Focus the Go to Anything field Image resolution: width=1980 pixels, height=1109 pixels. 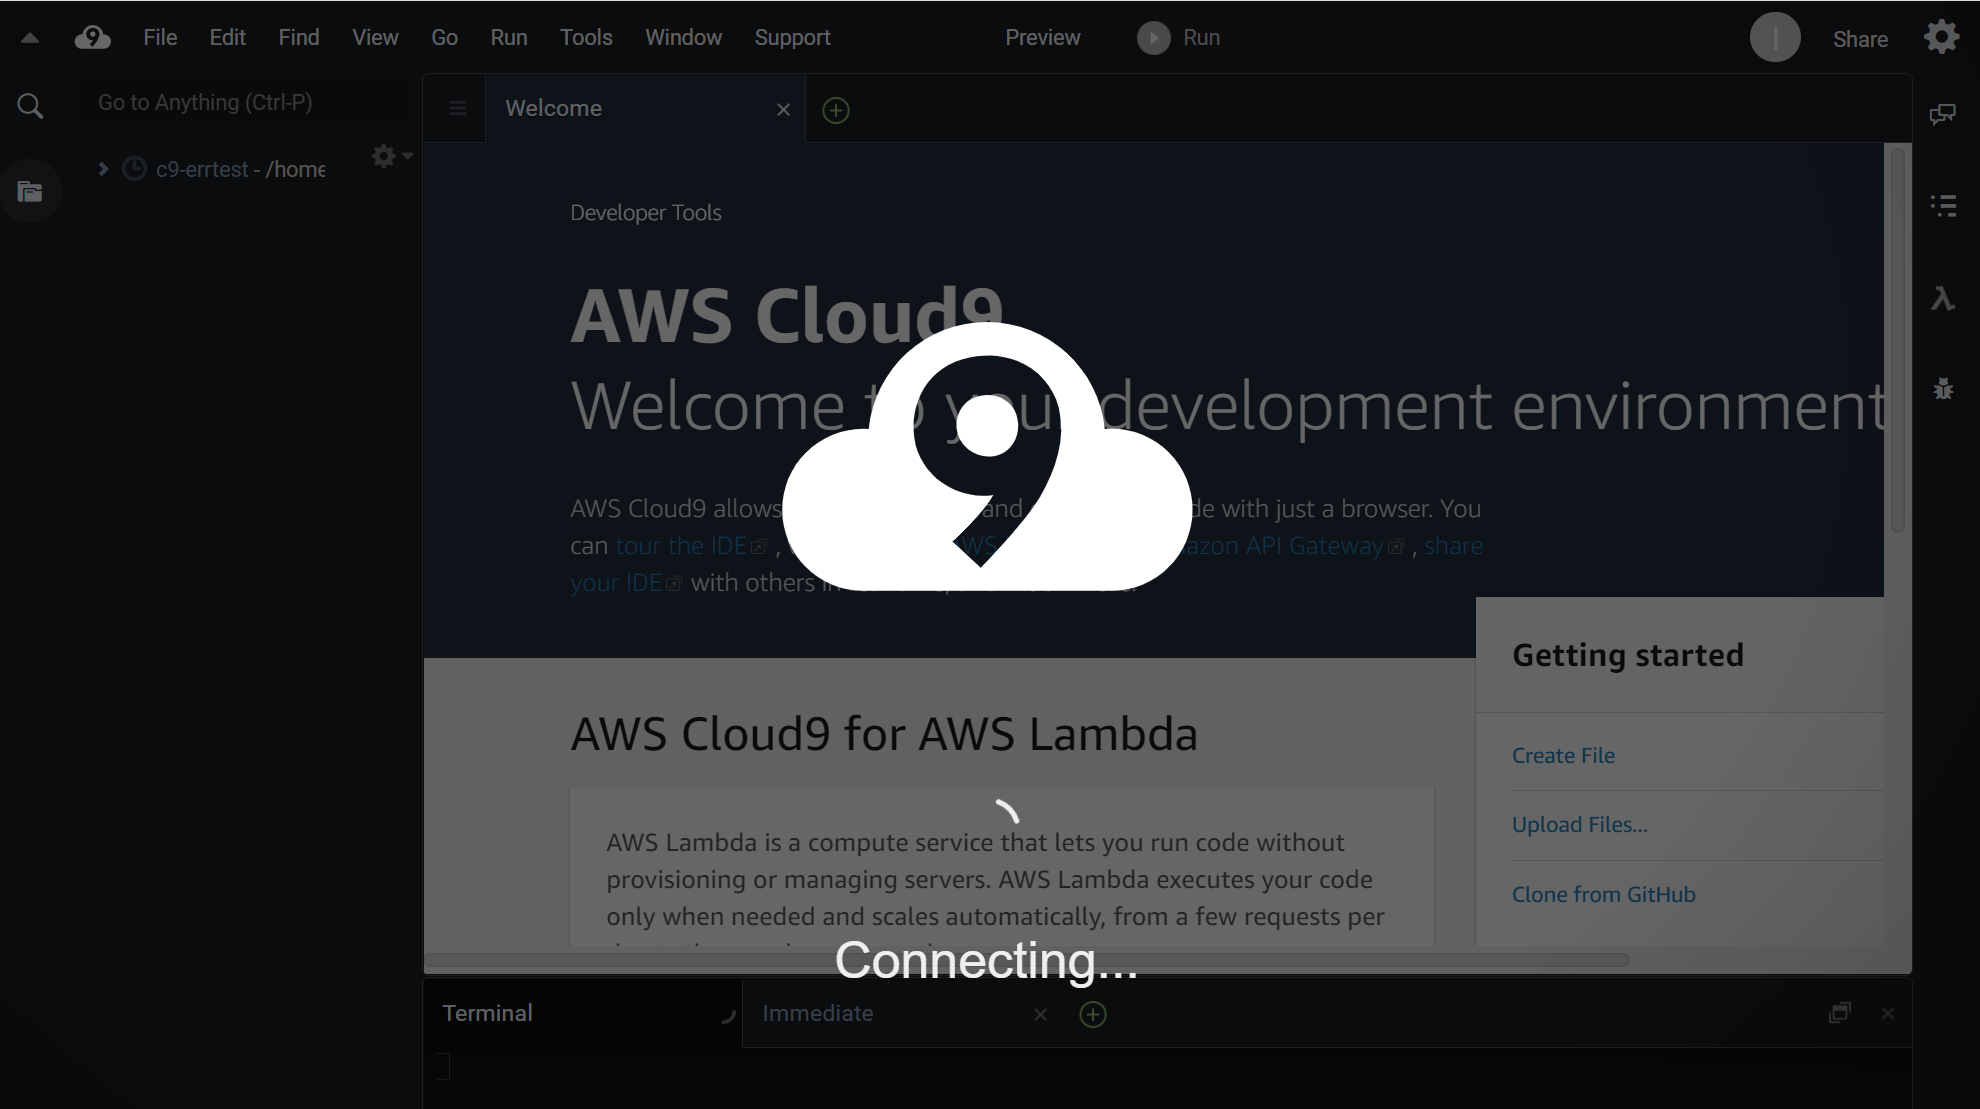pyautogui.click(x=240, y=103)
